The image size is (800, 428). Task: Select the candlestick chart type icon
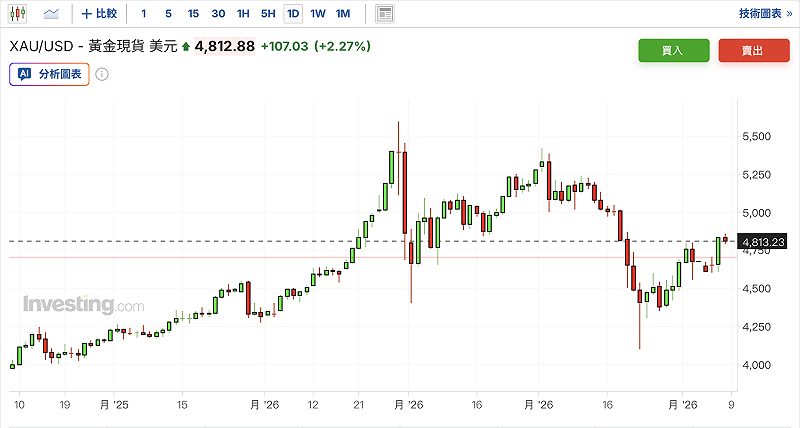pyautogui.click(x=19, y=15)
